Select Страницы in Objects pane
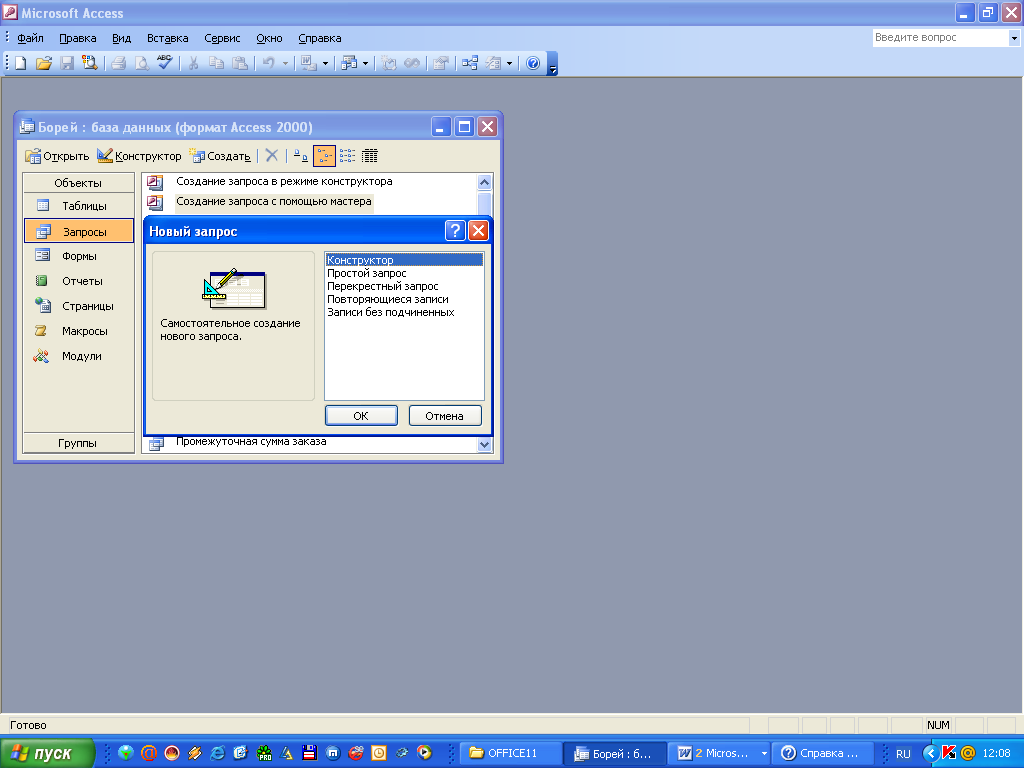Screen dimensions: 1024x768 pos(78,306)
